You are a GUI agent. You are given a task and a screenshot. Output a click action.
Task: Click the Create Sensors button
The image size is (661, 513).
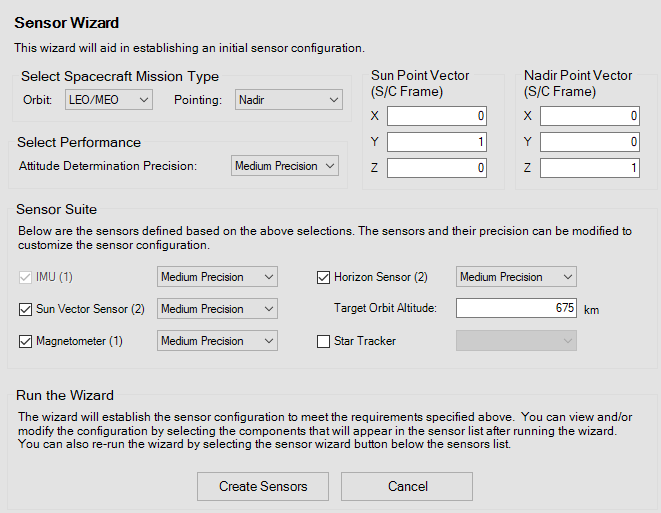(x=263, y=487)
